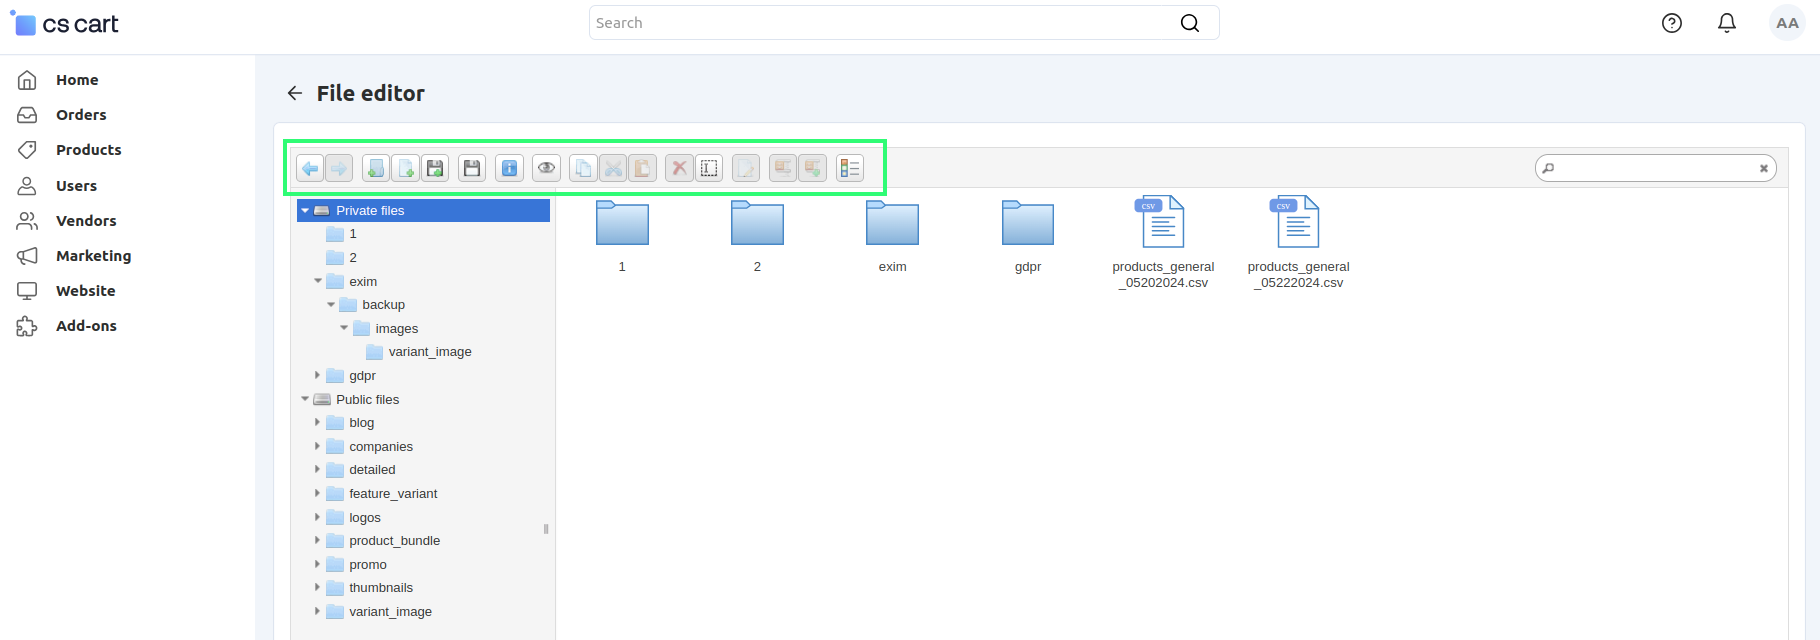Toggle Preview with the eye icon
This screenshot has width=1820, height=640.
coord(546,168)
